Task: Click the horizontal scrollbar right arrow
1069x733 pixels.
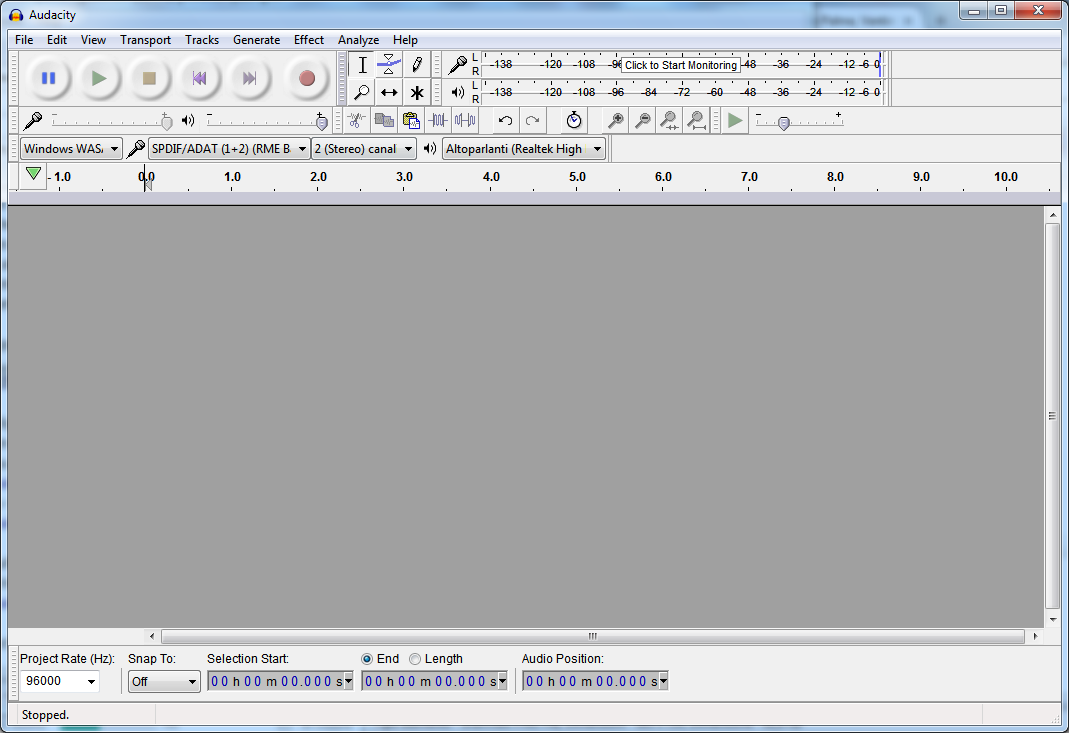Action: pos(1036,636)
